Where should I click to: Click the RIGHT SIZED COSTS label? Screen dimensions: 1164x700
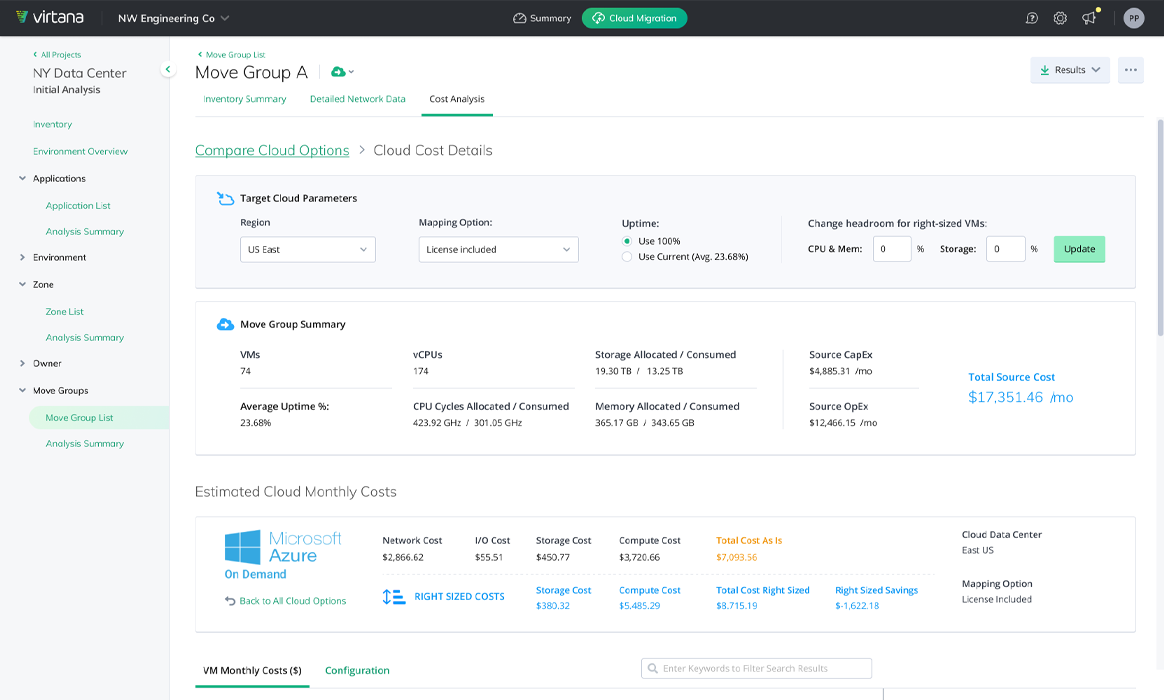(x=460, y=596)
